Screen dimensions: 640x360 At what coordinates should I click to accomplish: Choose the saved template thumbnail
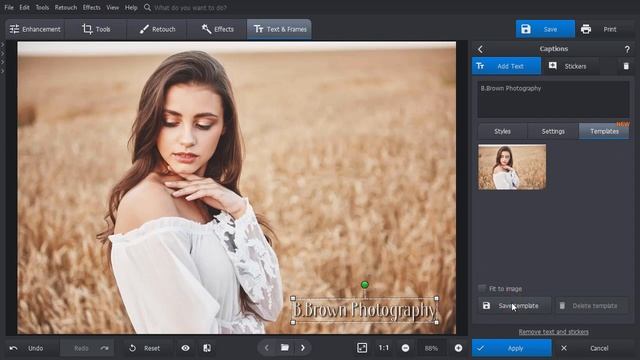pyautogui.click(x=512, y=167)
